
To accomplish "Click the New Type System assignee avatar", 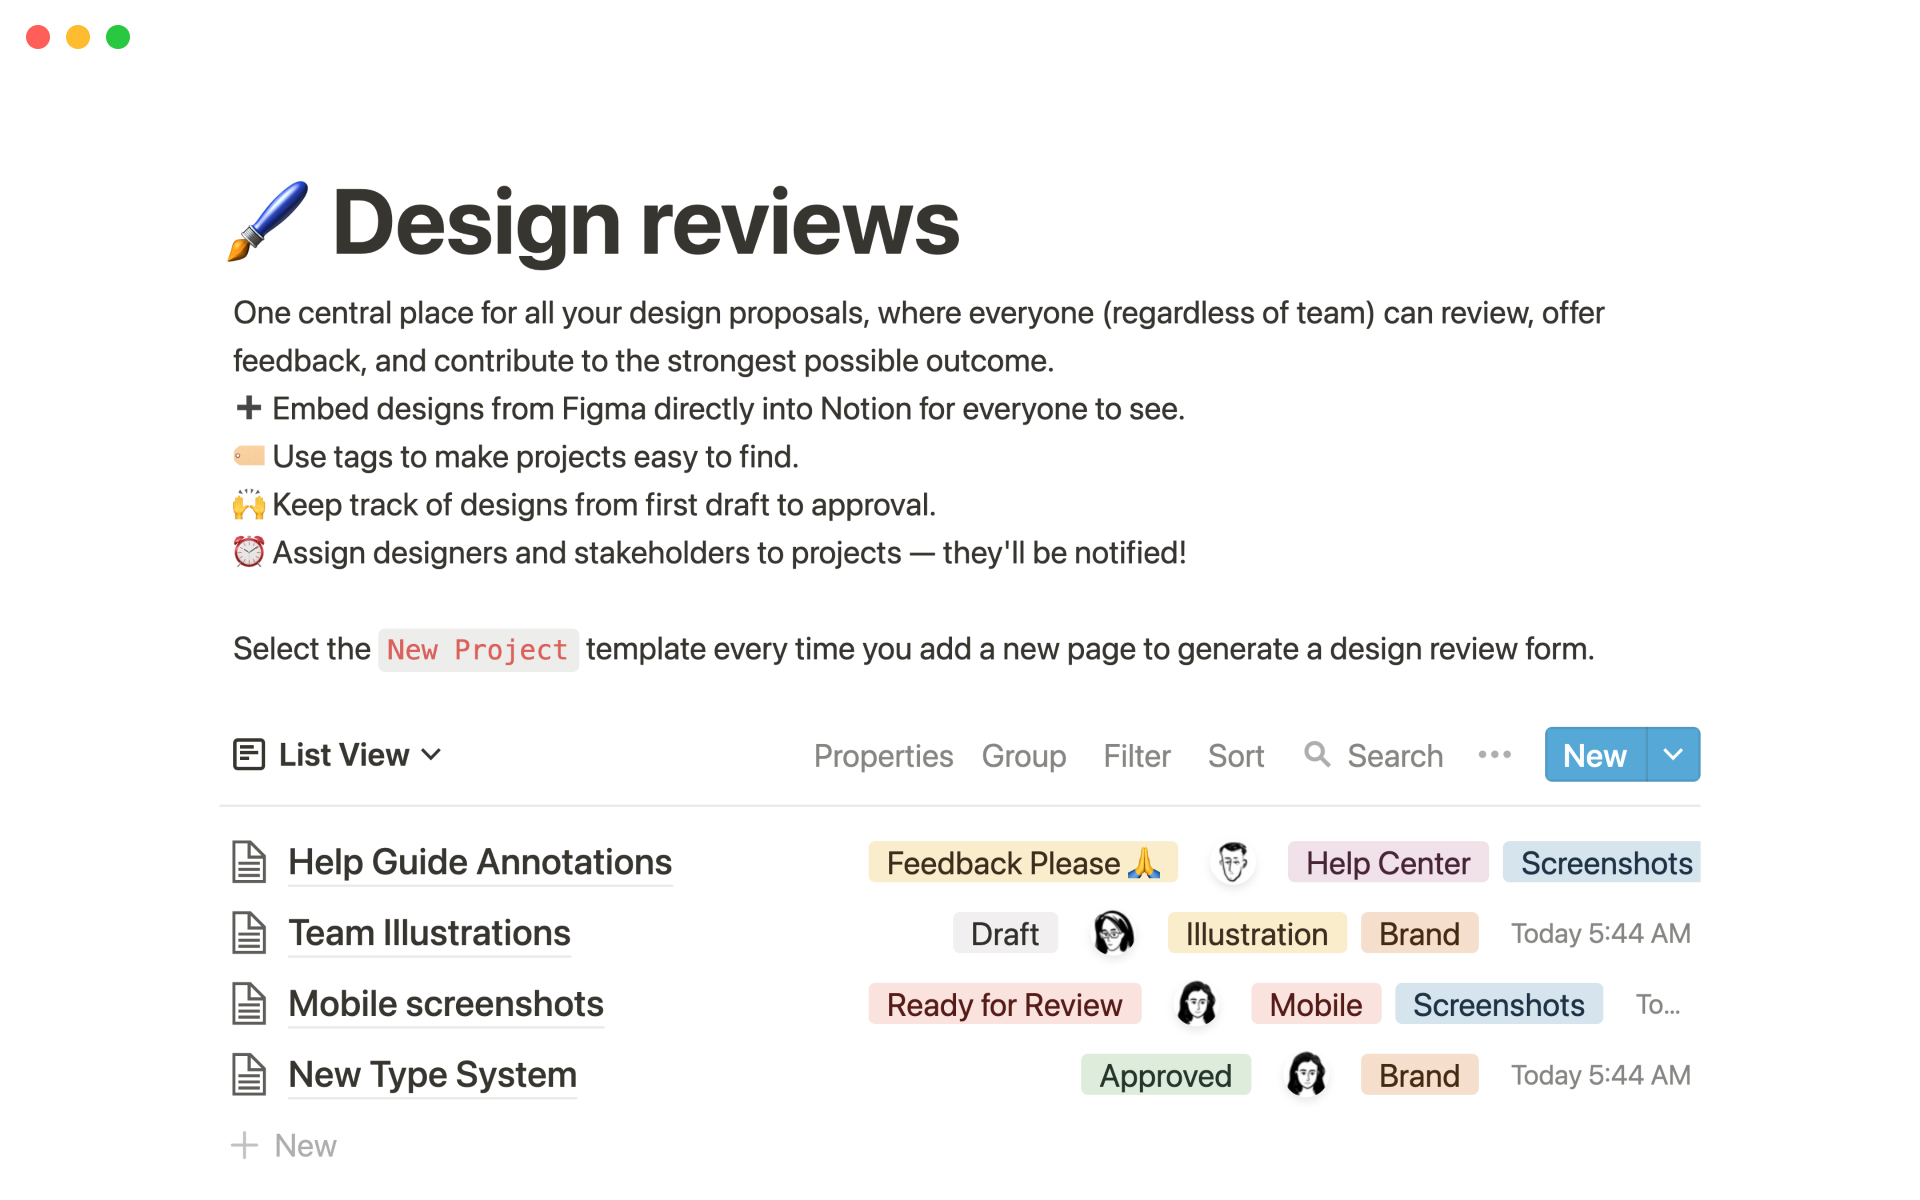I will (1306, 1075).
